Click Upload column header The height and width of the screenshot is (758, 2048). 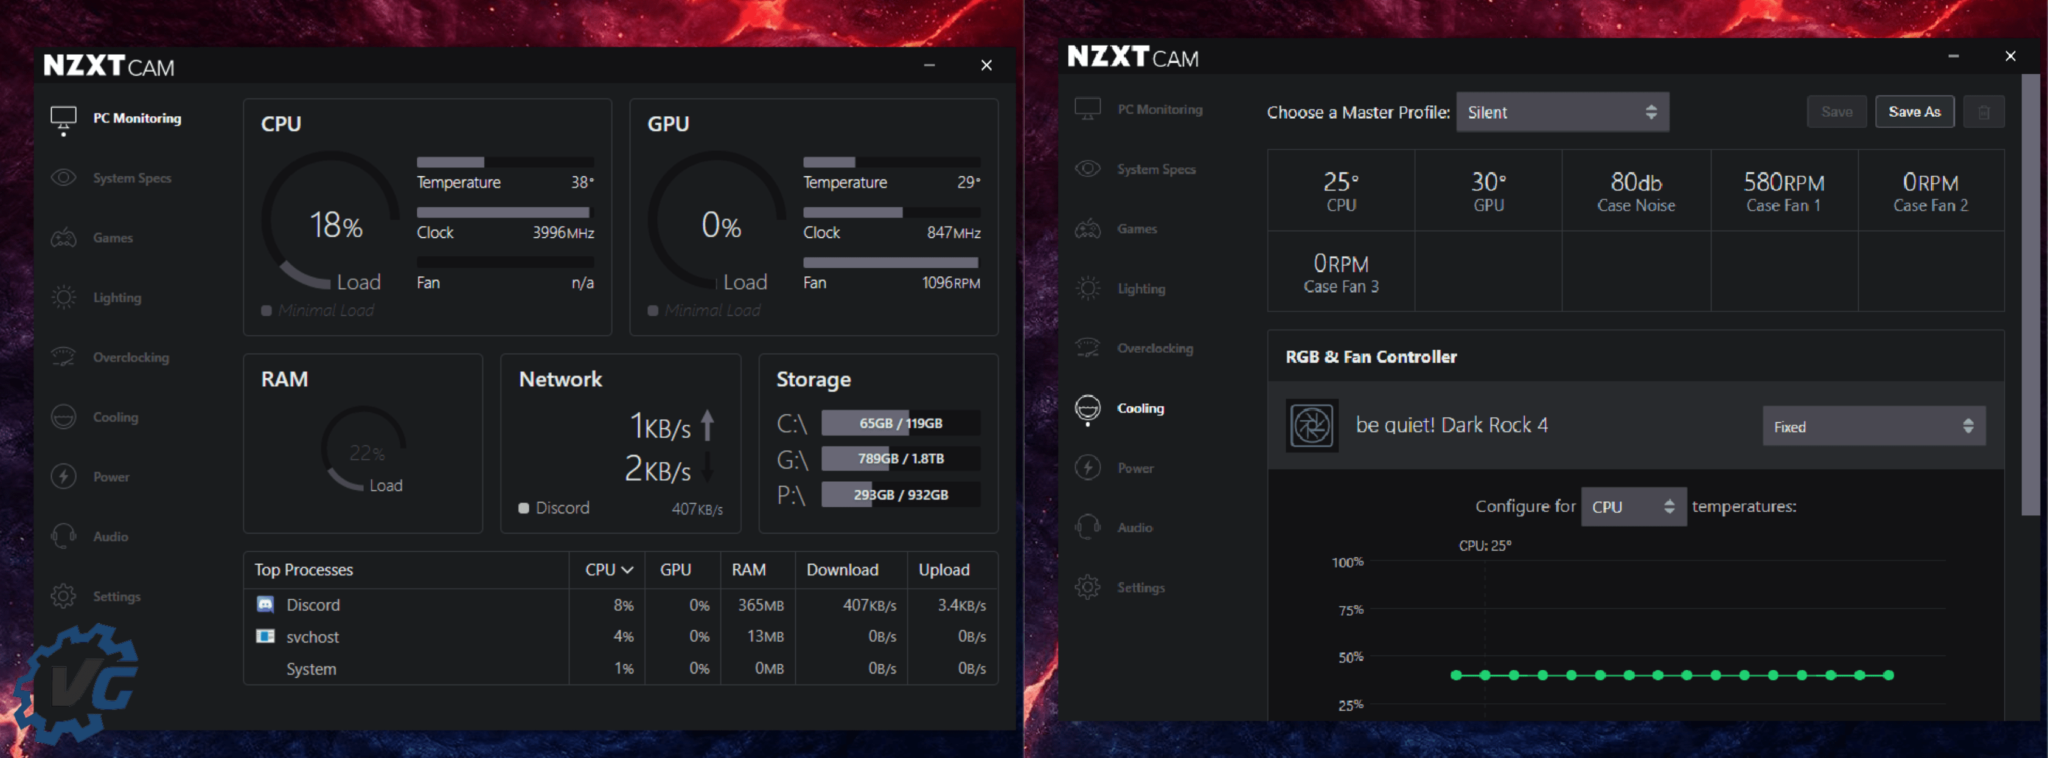(944, 570)
